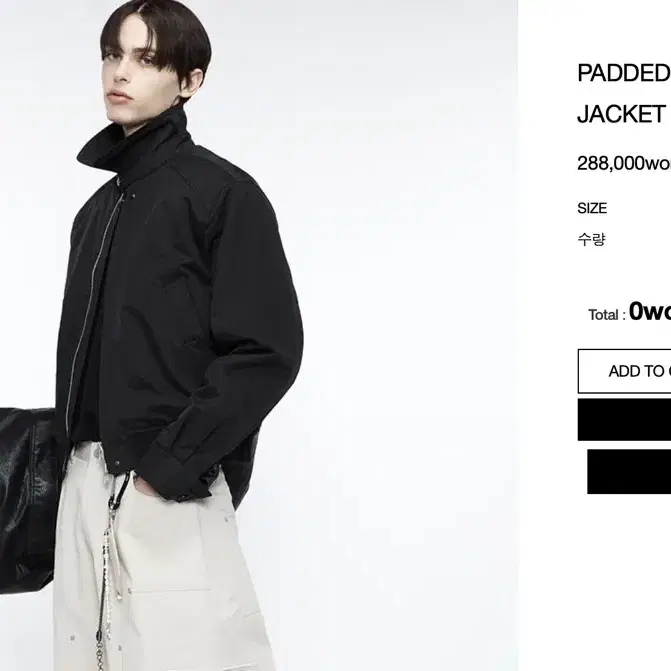
Task: Open the model photo of the black jacket
Action: 259,336
